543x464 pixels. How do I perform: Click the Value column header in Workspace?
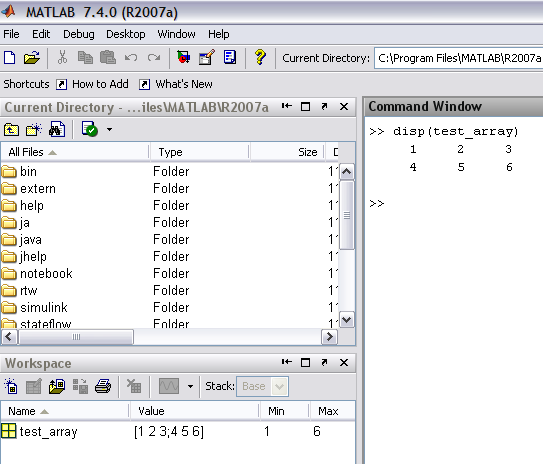(x=194, y=411)
